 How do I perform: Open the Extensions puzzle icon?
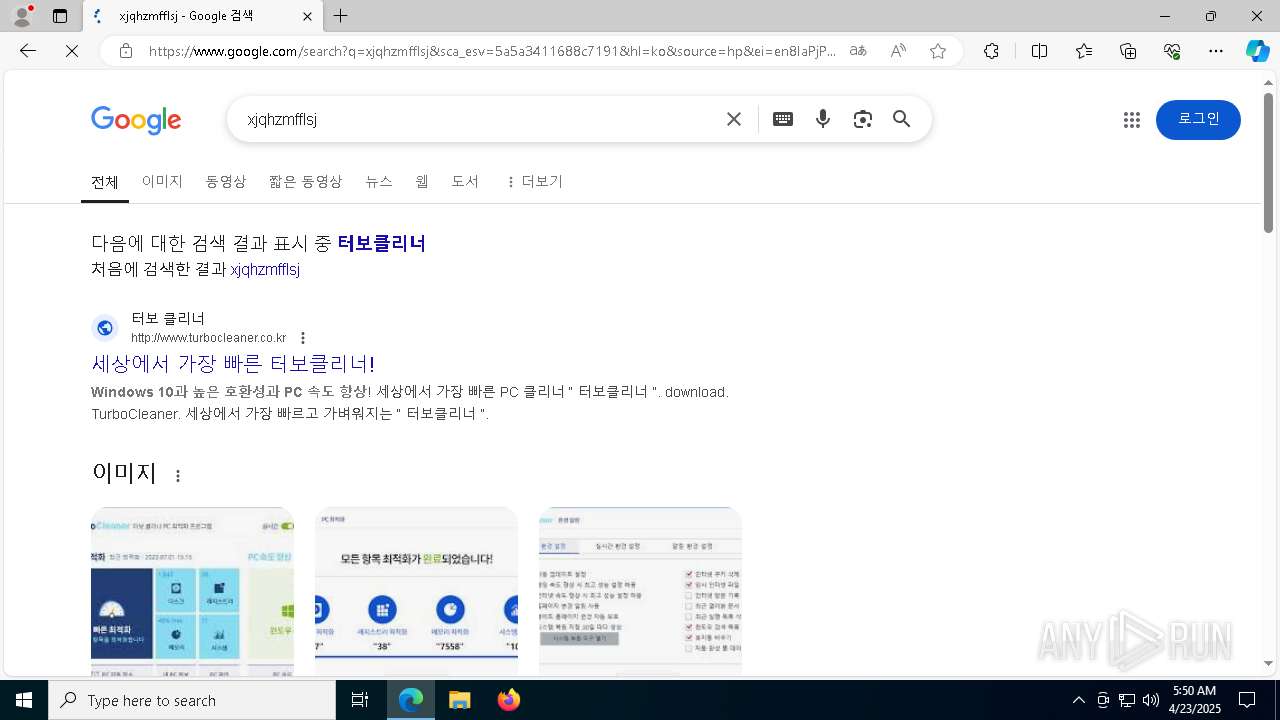click(x=991, y=51)
